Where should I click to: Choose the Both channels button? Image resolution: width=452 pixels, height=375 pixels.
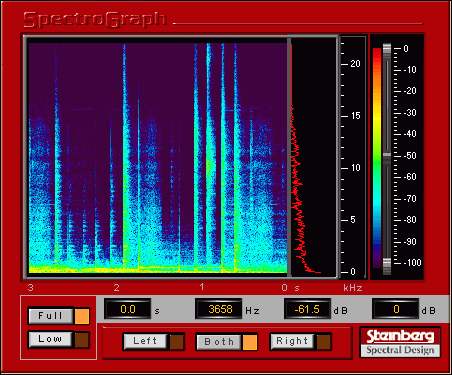(x=218, y=342)
